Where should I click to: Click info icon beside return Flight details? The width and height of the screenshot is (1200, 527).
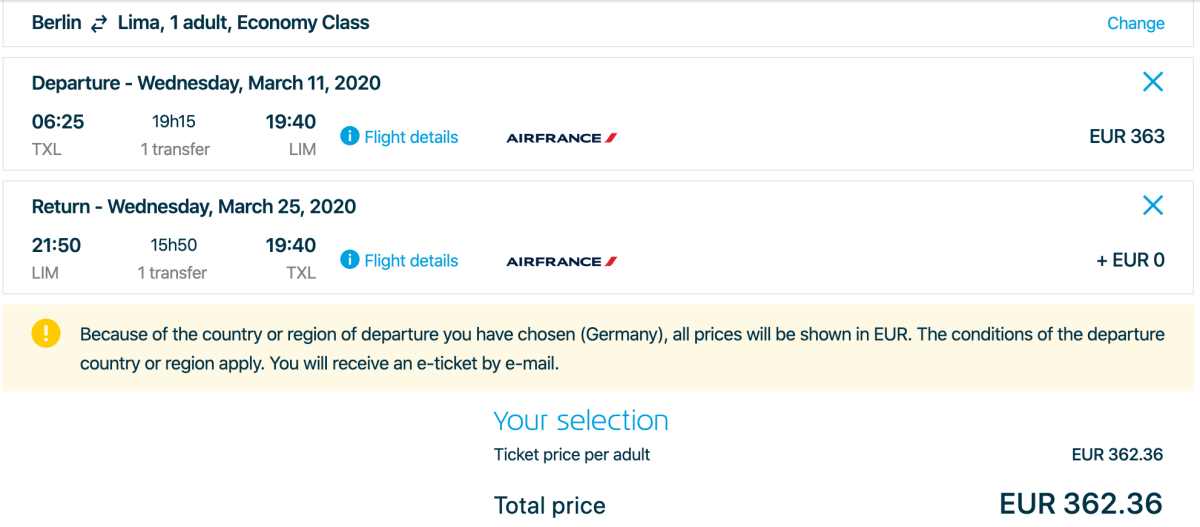click(x=349, y=261)
